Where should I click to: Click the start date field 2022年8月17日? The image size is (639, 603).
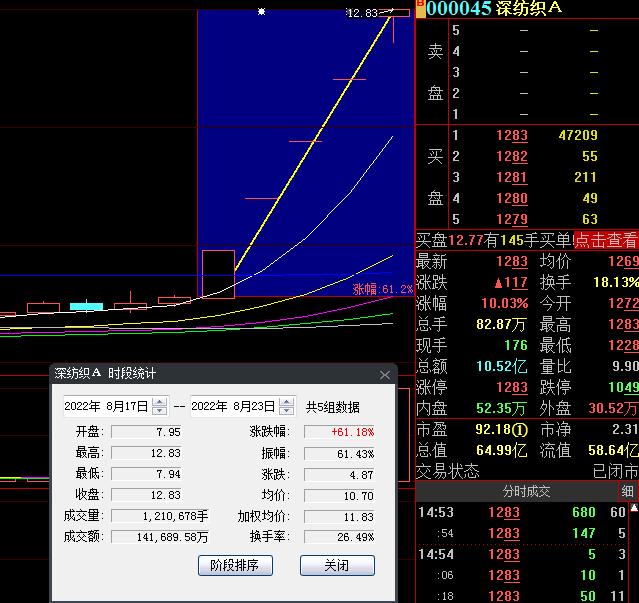pyautogui.click(x=105, y=407)
